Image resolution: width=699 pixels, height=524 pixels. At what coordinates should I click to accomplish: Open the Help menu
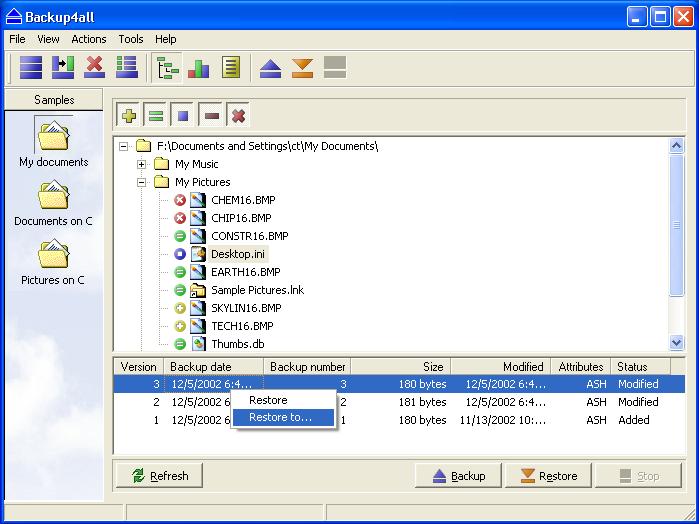(x=165, y=39)
